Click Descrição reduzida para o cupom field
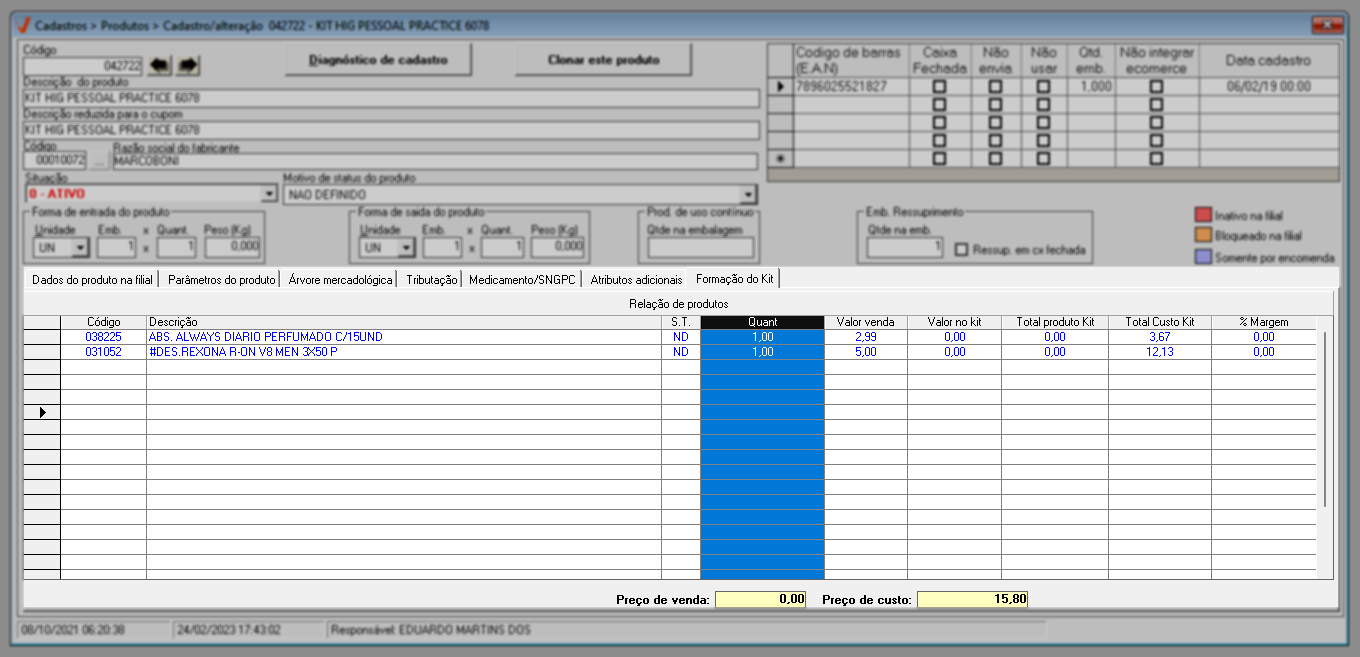This screenshot has height=657, width=1360. pos(391,130)
